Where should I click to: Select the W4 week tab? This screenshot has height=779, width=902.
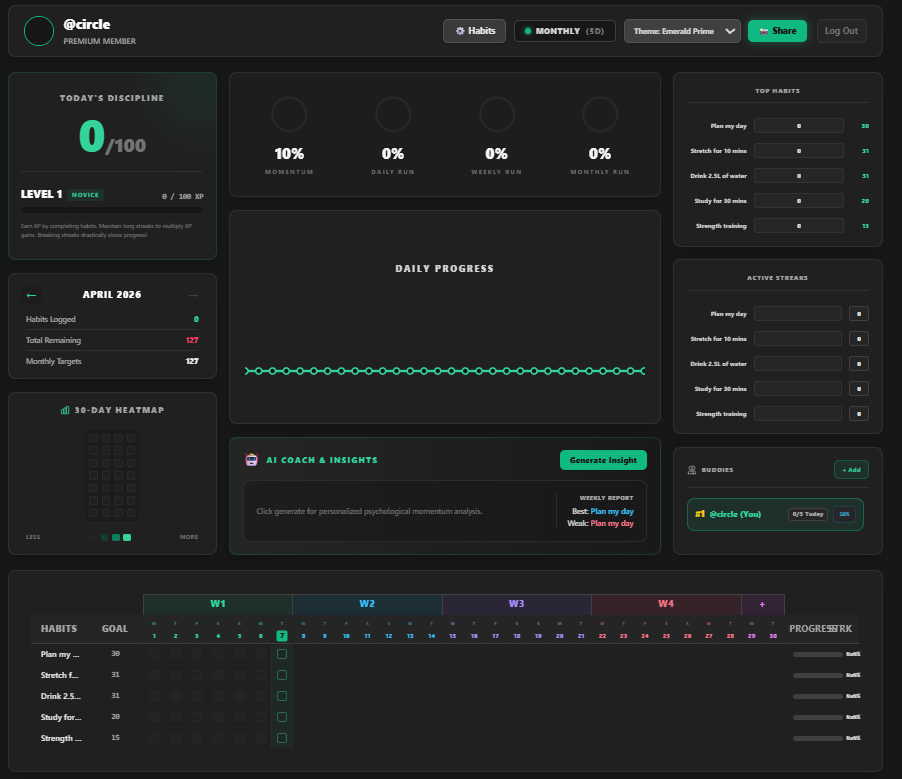click(x=666, y=604)
